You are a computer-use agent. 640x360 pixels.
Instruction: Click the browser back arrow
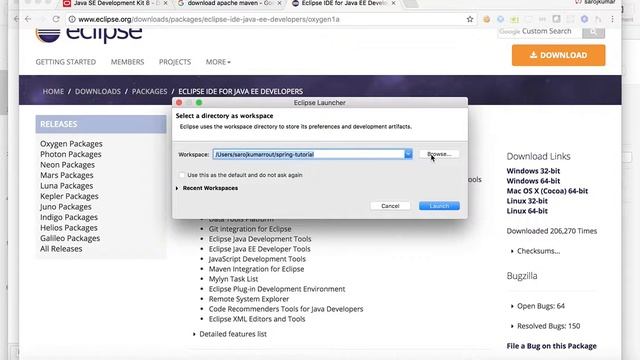tap(28, 19)
